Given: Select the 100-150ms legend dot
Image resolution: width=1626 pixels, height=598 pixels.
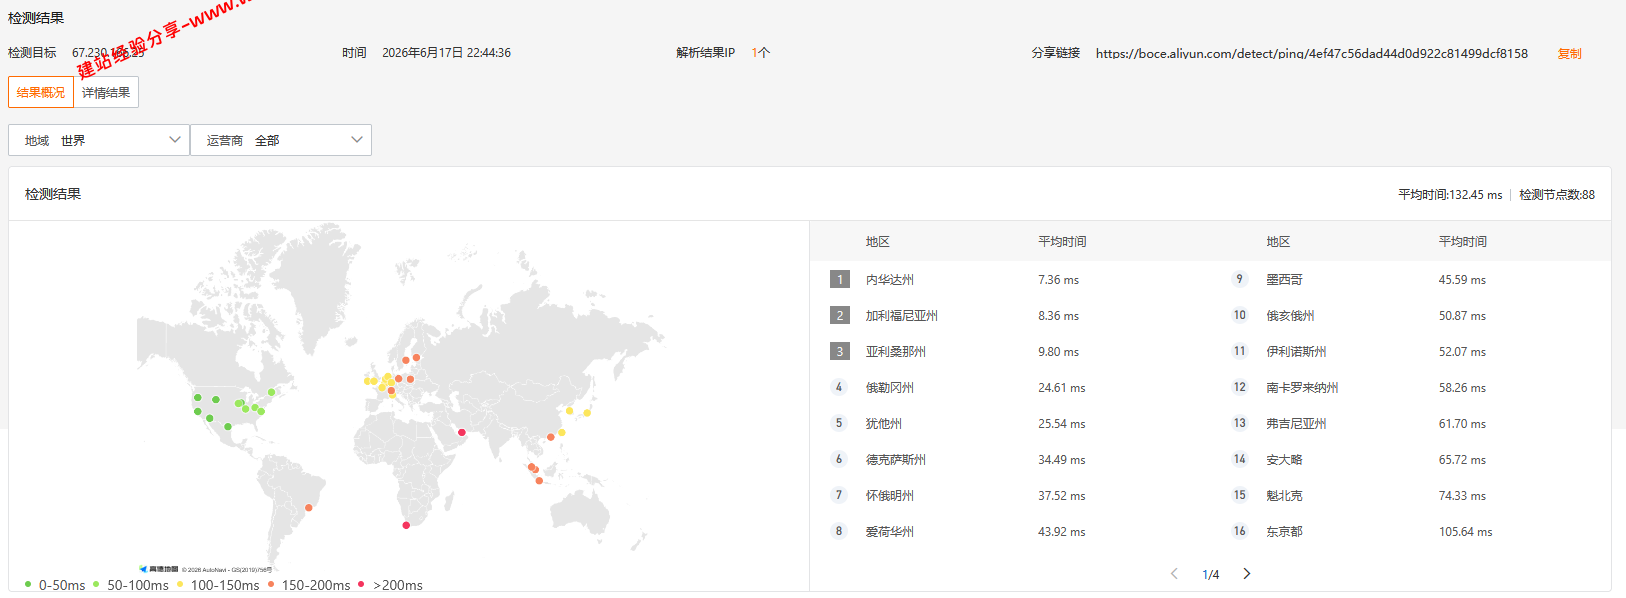Looking at the screenshot, I should (x=180, y=584).
